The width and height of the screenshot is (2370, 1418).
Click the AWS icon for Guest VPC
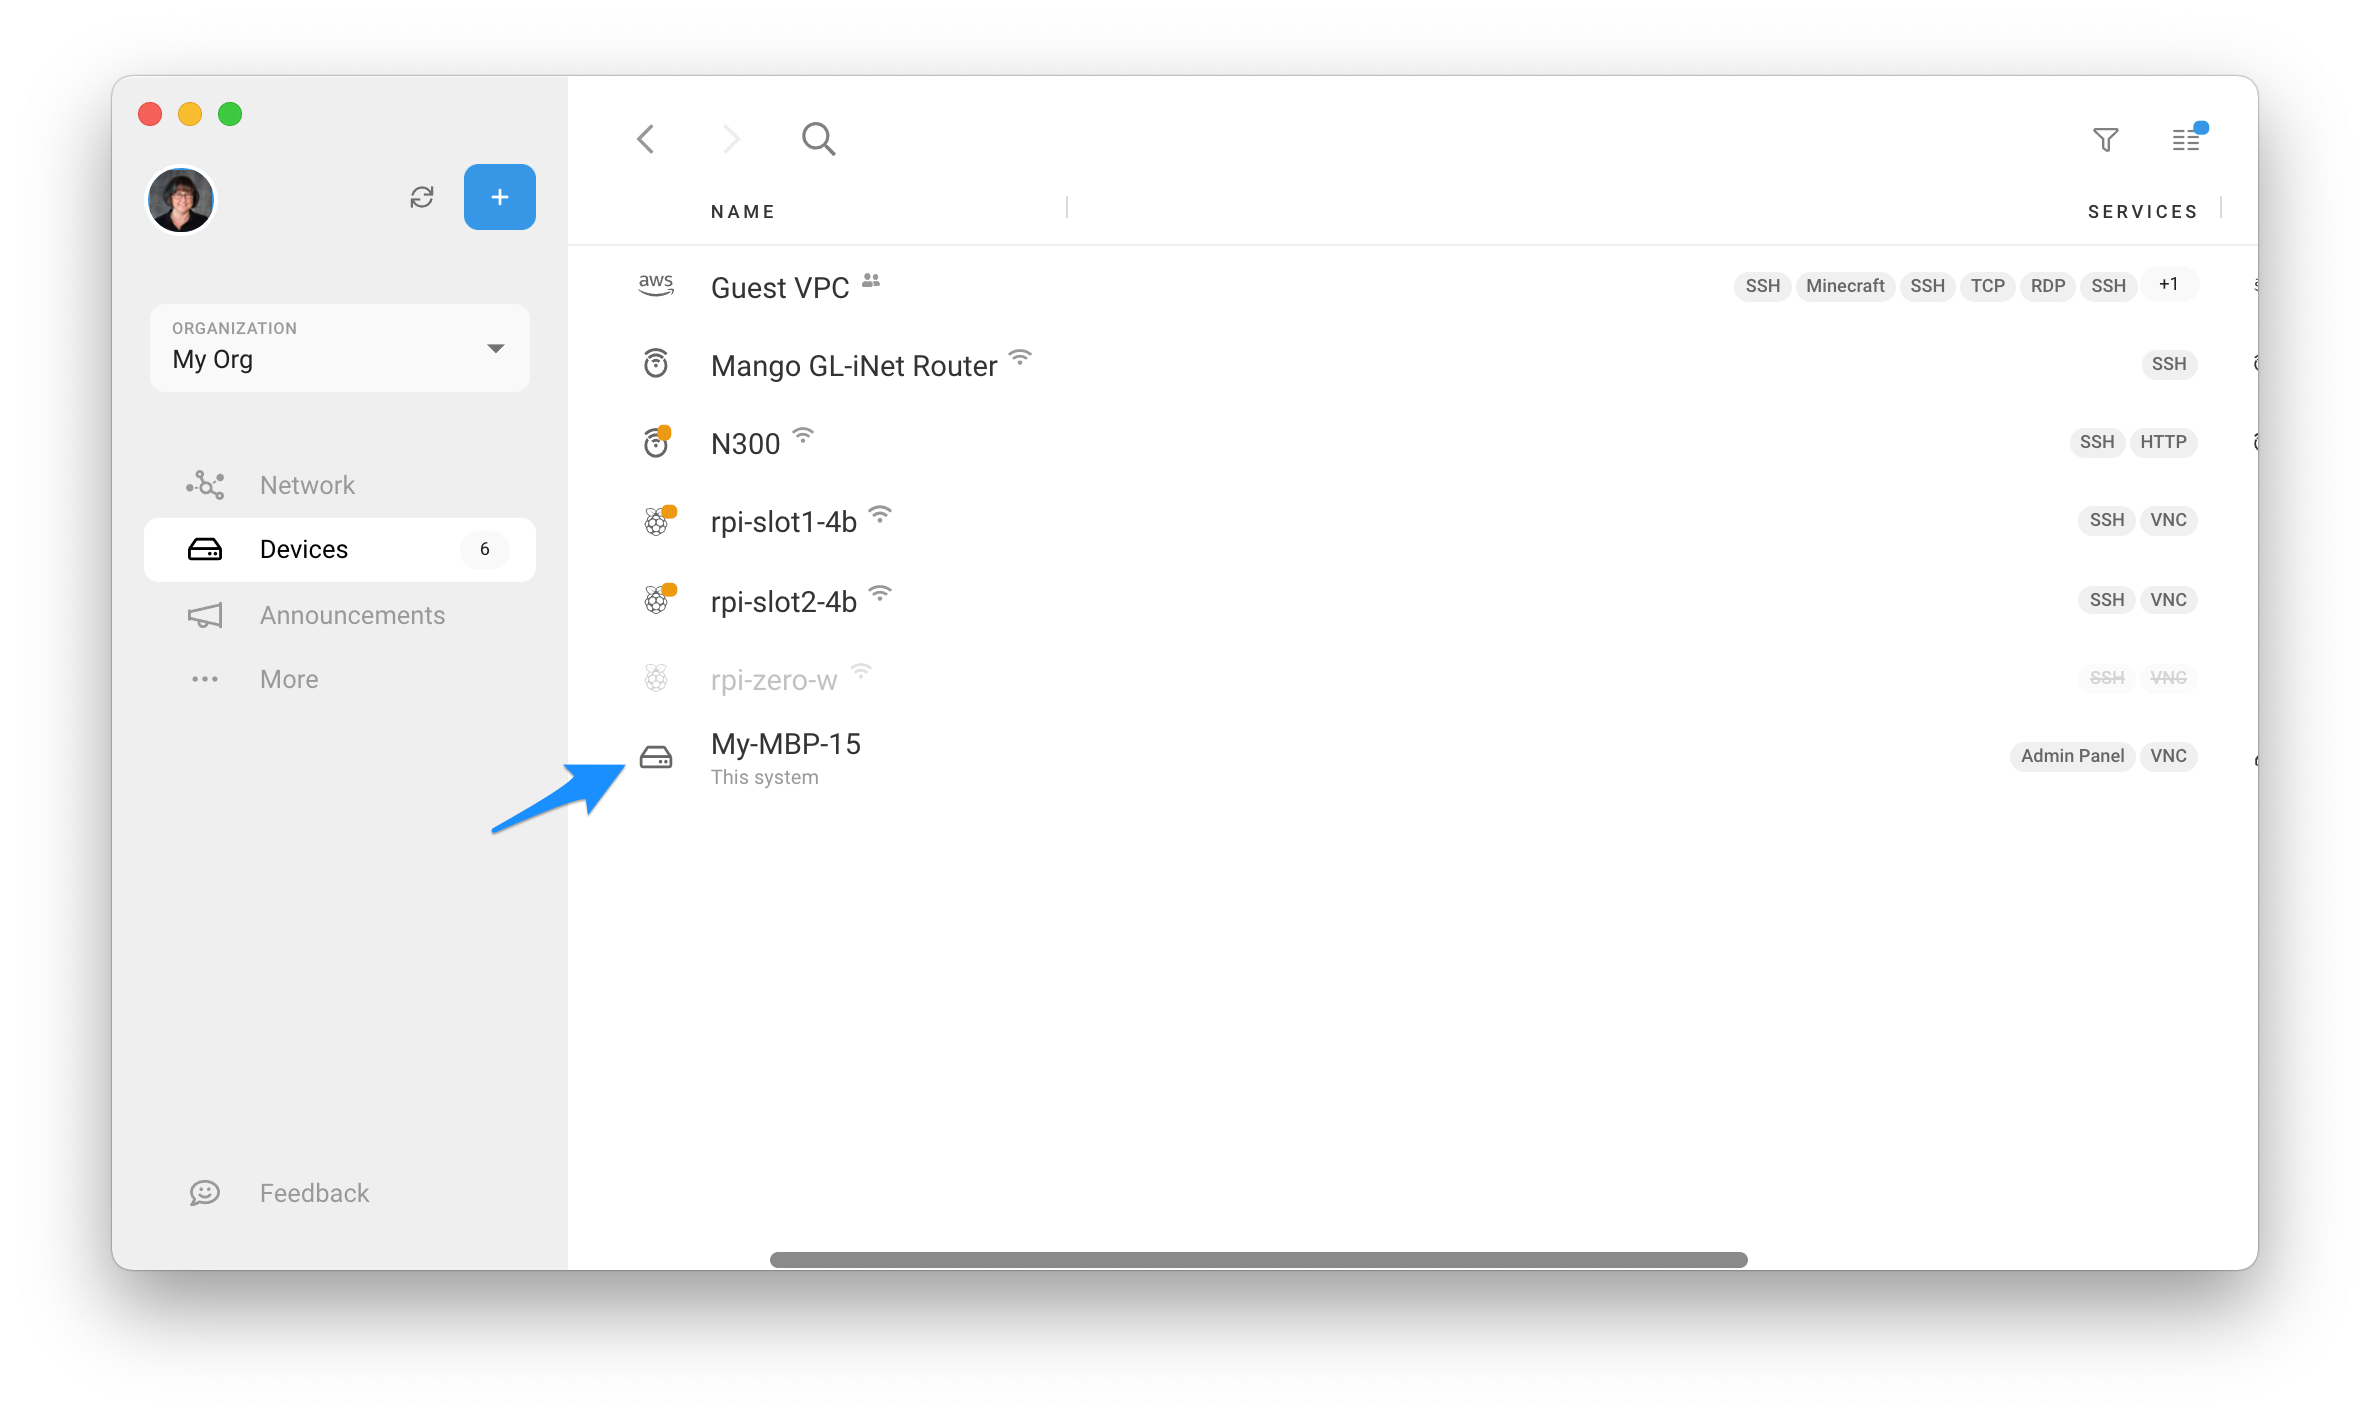click(656, 285)
